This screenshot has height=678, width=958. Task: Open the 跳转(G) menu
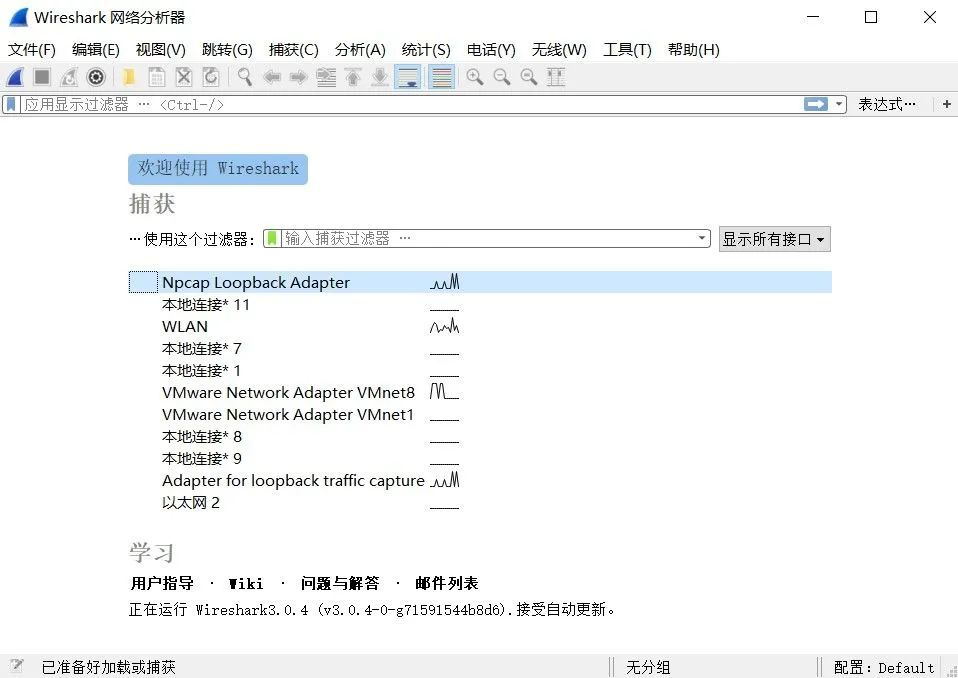point(227,49)
